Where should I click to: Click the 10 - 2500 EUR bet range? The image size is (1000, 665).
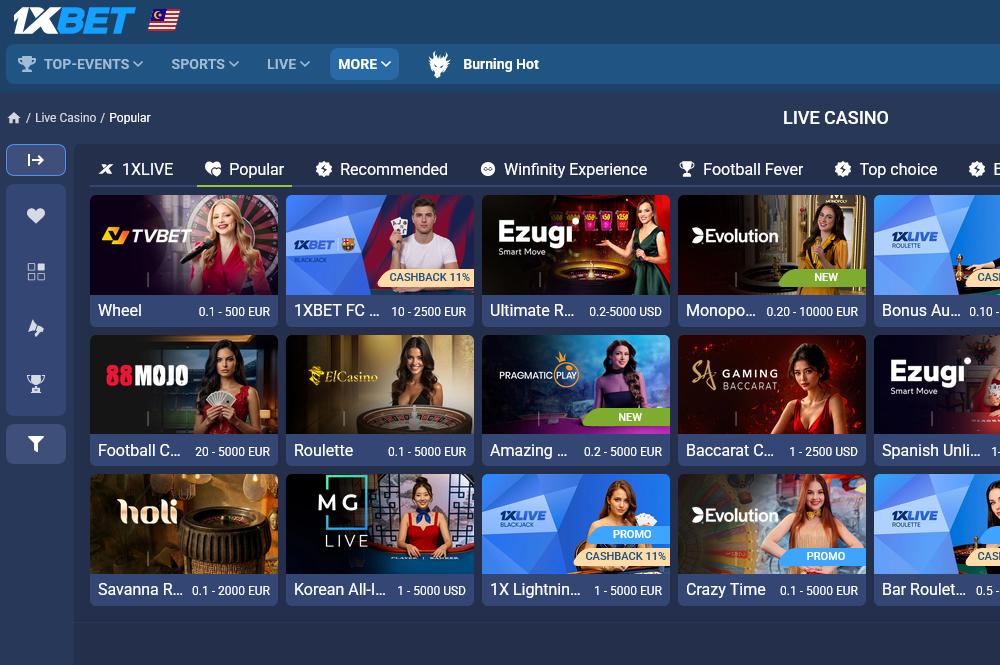[429, 312]
